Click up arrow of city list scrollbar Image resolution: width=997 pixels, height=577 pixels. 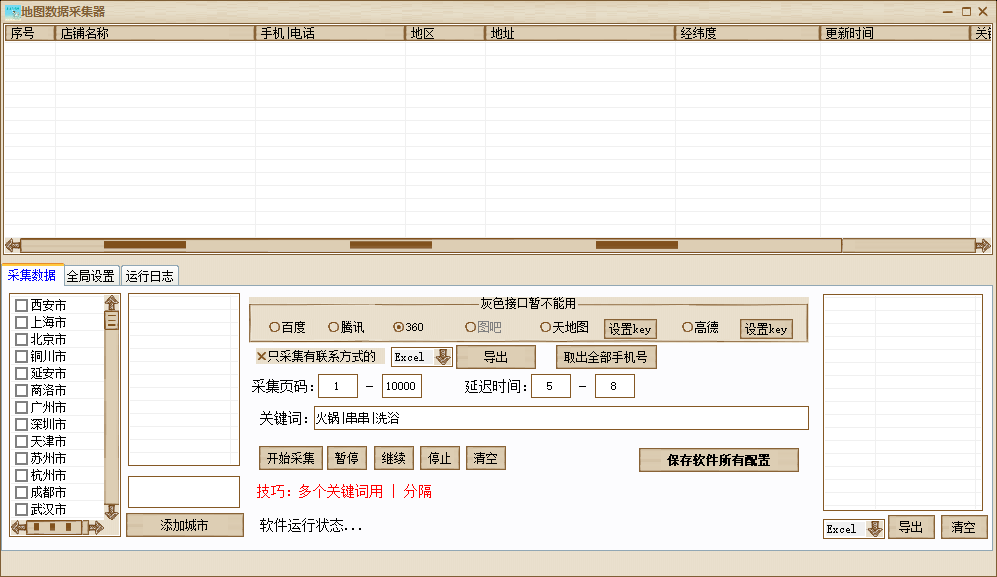[111, 303]
